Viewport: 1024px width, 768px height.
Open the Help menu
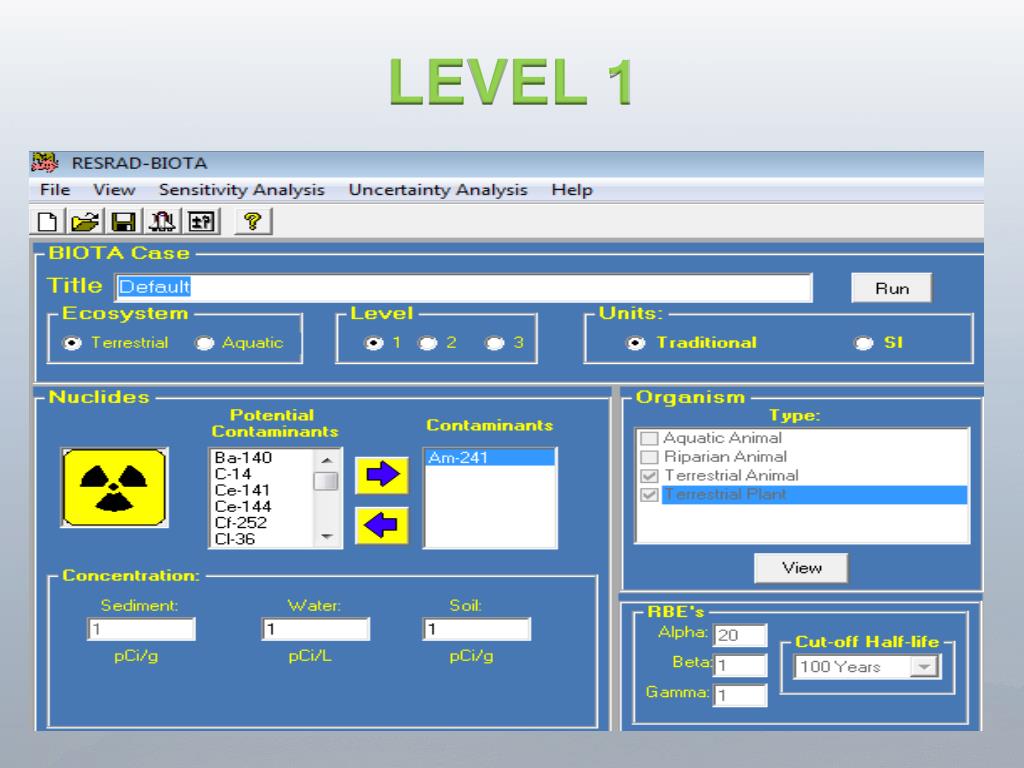tap(571, 190)
